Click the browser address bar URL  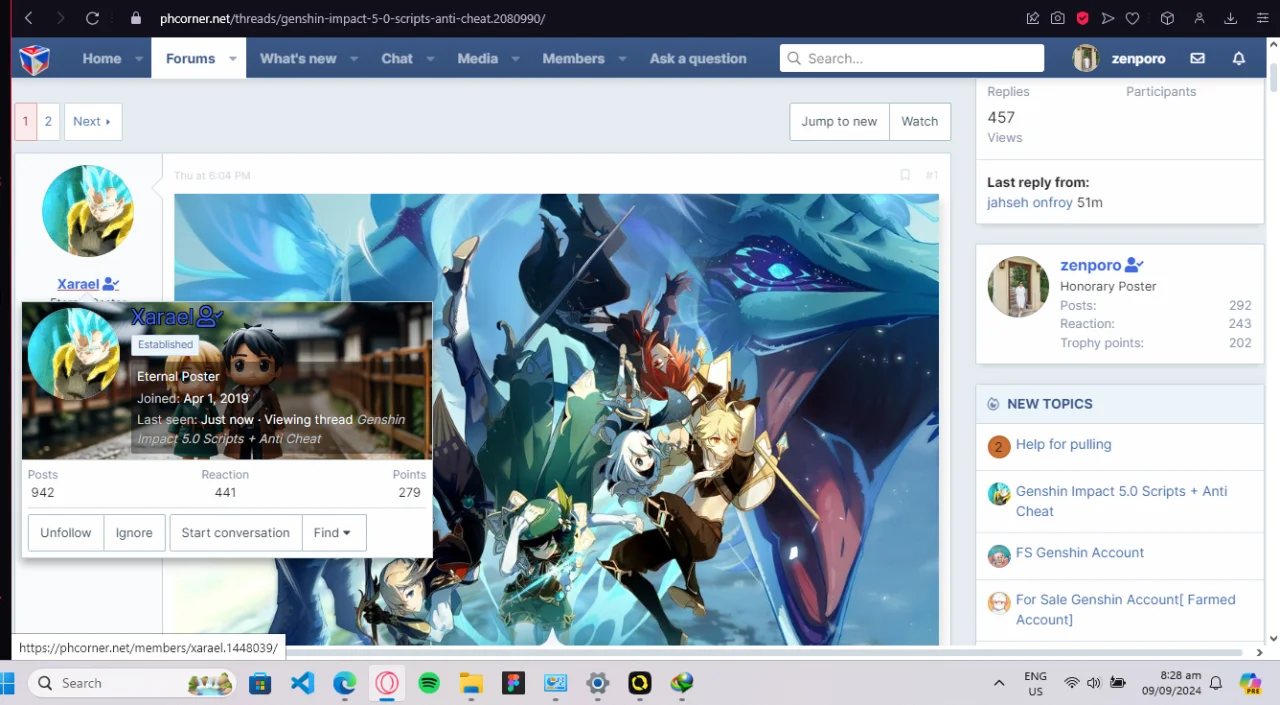point(352,18)
